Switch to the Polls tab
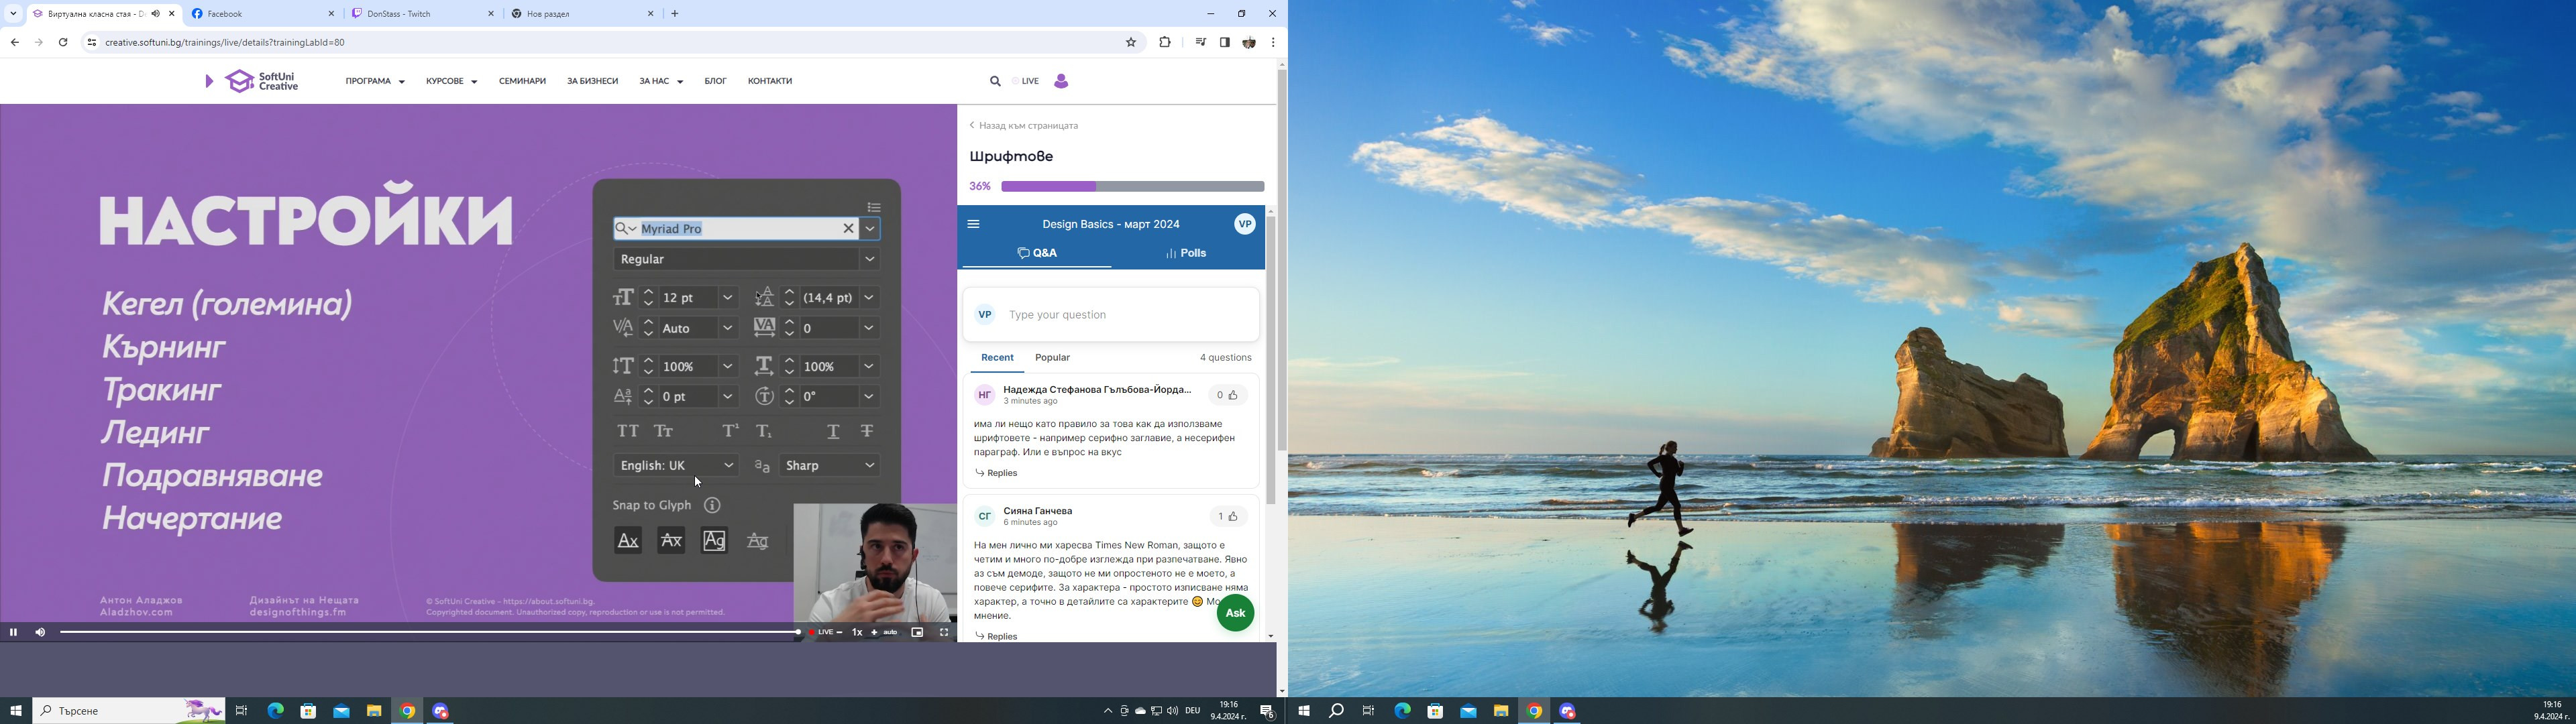This screenshot has width=2576, height=724. pyautogui.click(x=1186, y=253)
